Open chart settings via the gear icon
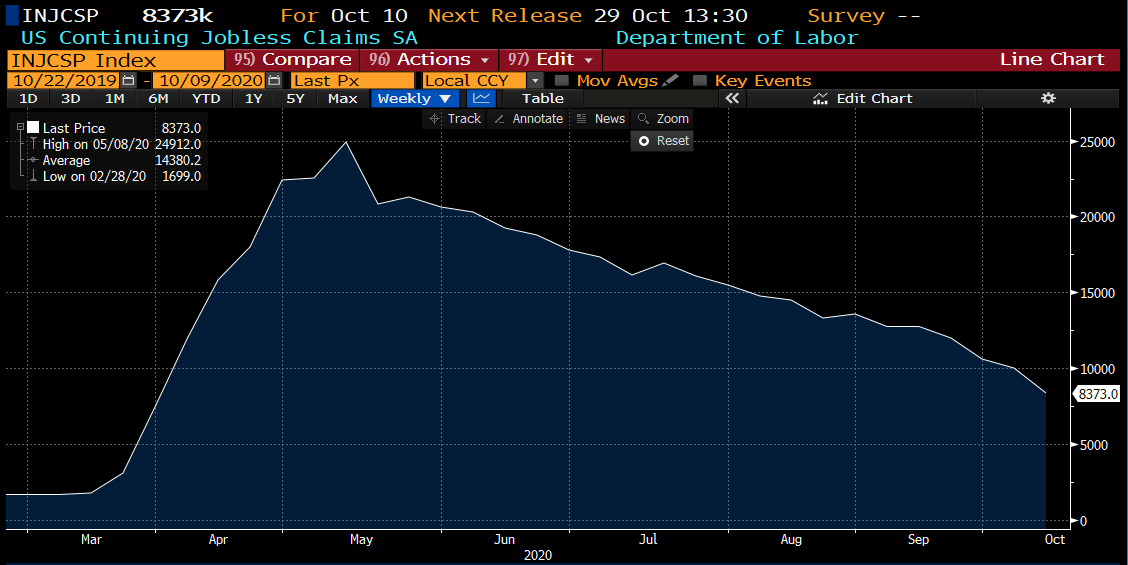Viewport: 1128px width, 565px height. (x=1048, y=99)
